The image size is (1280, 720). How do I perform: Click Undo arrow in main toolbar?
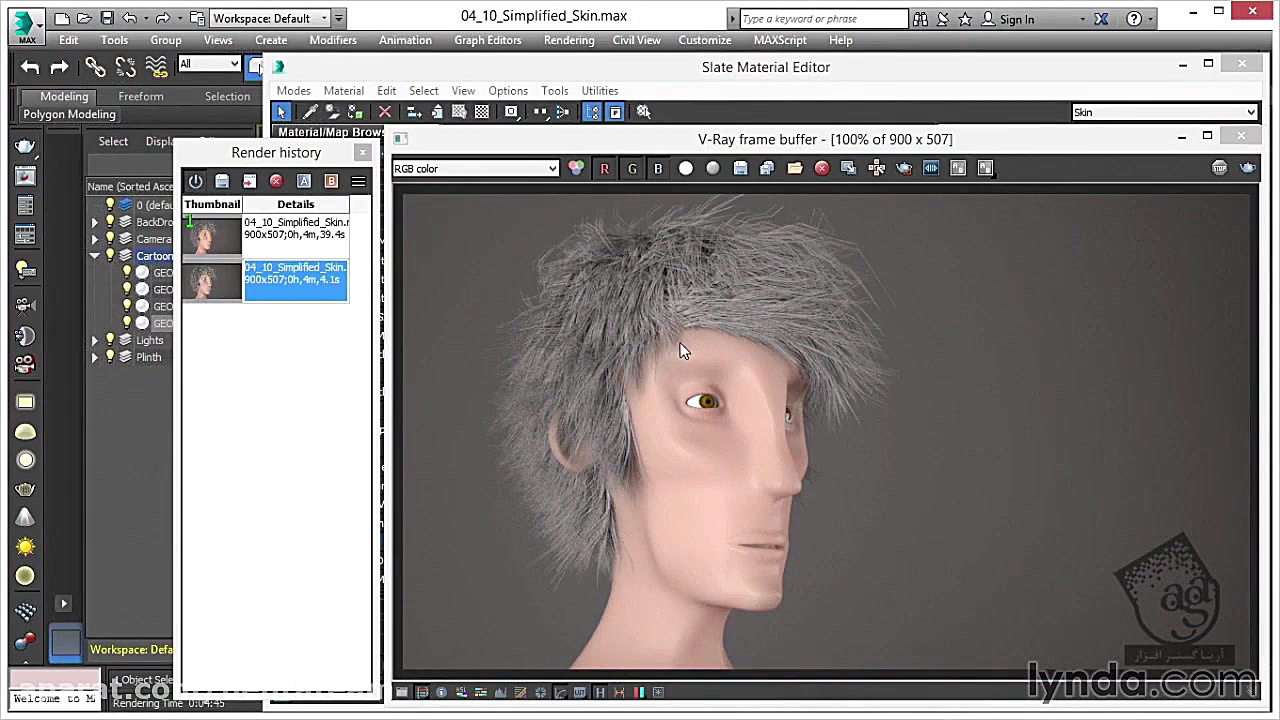pos(30,67)
